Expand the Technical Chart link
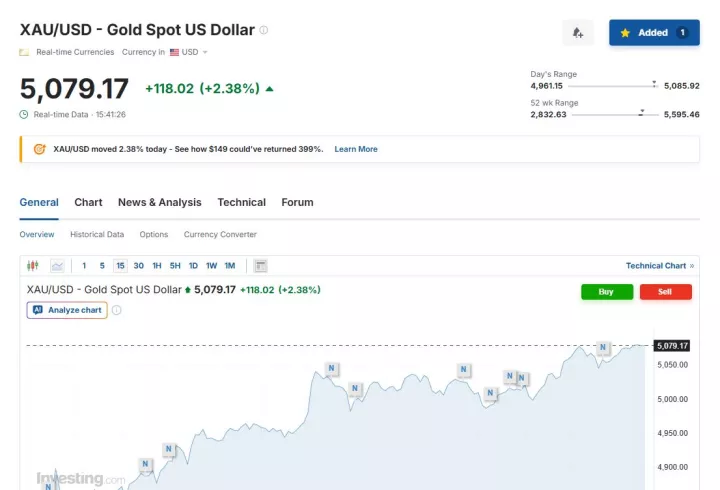 coord(660,266)
